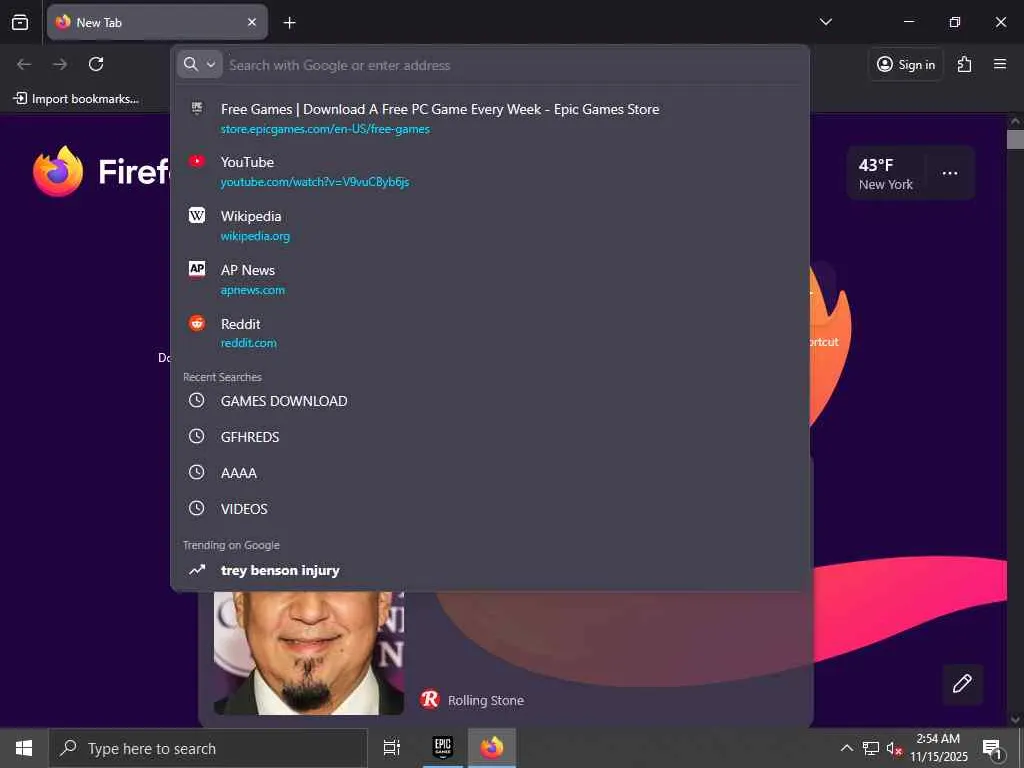This screenshot has width=1024, height=768.
Task: Select the YouTube suggestion row
Action: click(490, 172)
